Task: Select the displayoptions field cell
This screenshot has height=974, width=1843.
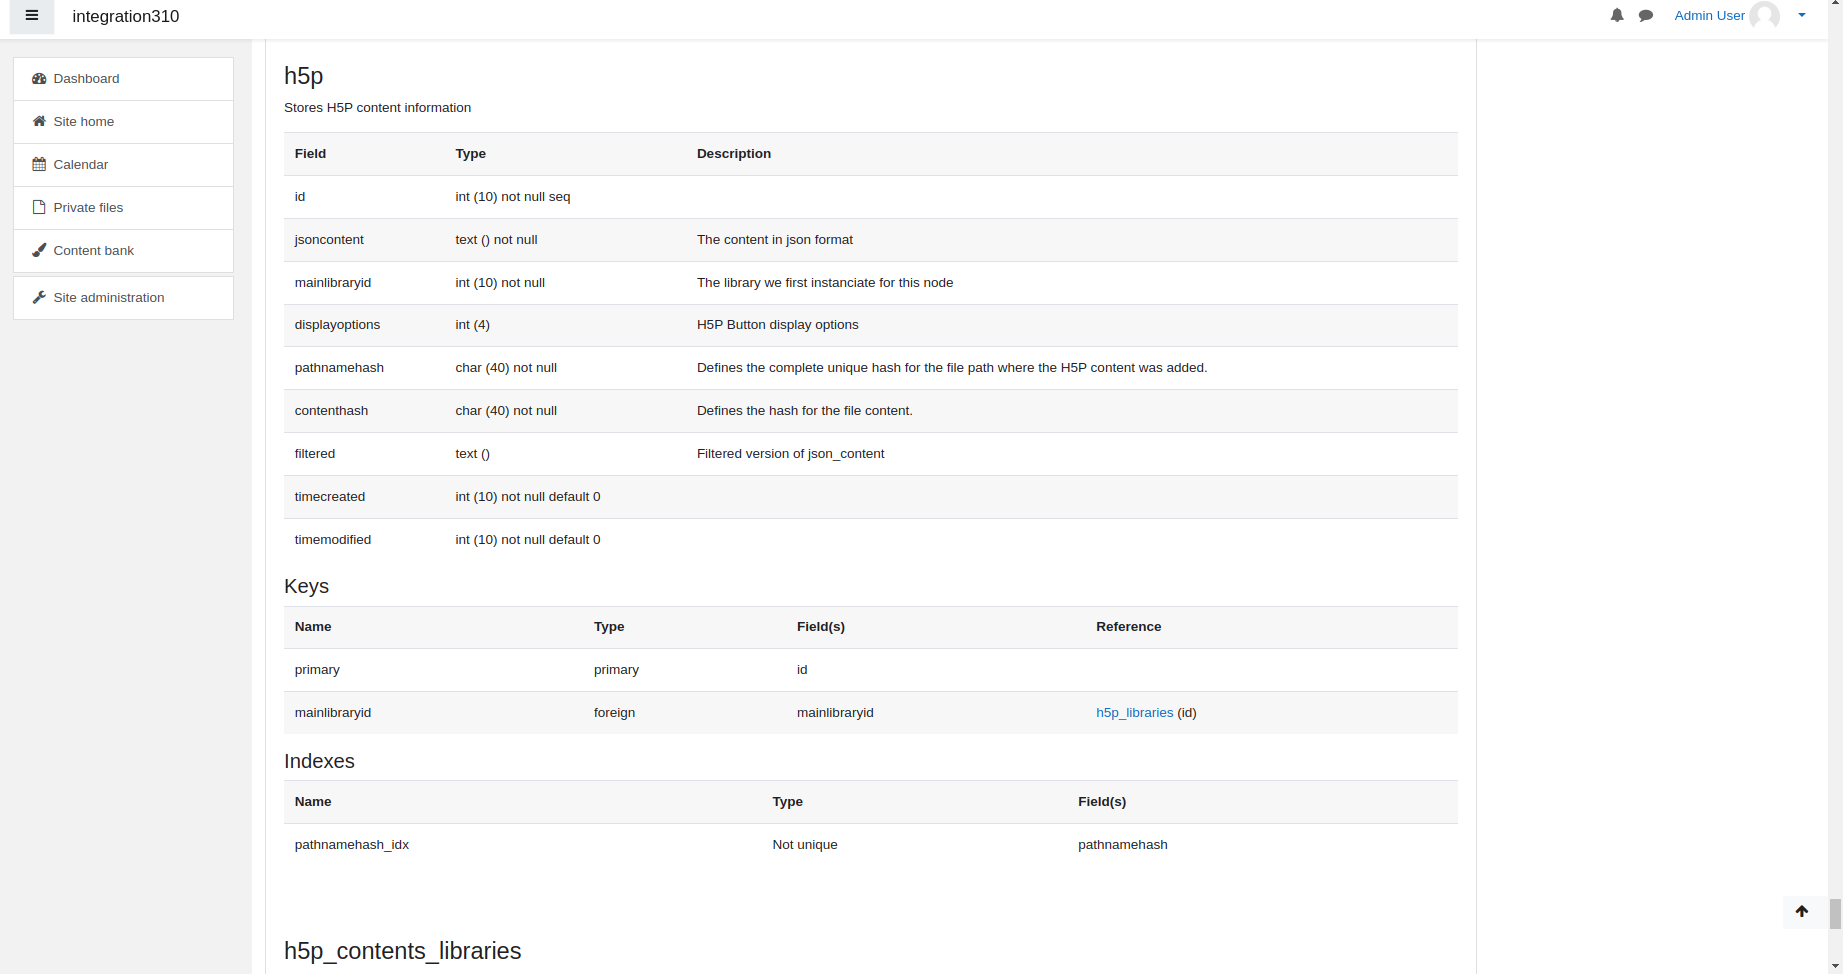Action: [337, 325]
